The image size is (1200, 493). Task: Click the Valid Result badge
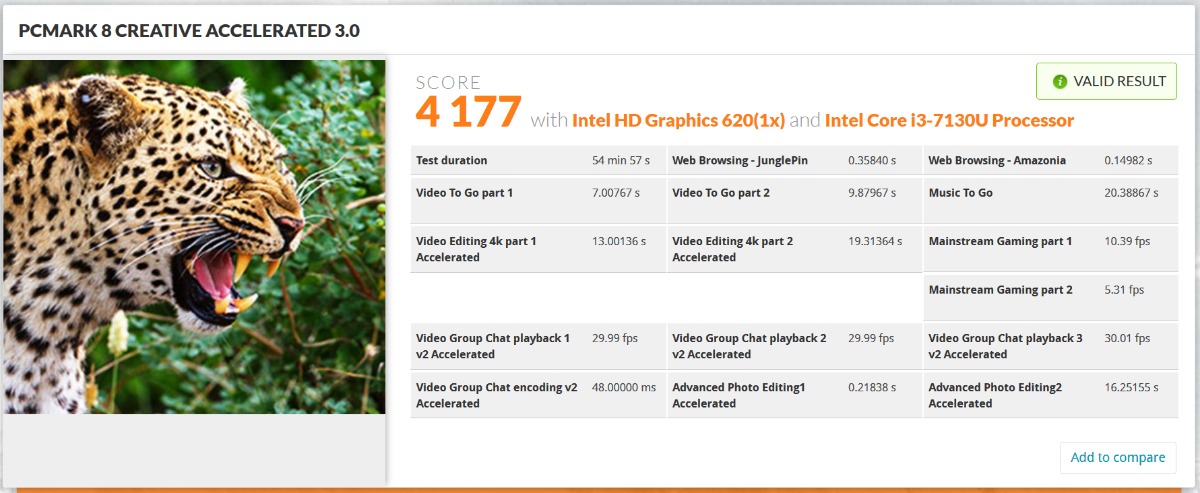[1106, 82]
